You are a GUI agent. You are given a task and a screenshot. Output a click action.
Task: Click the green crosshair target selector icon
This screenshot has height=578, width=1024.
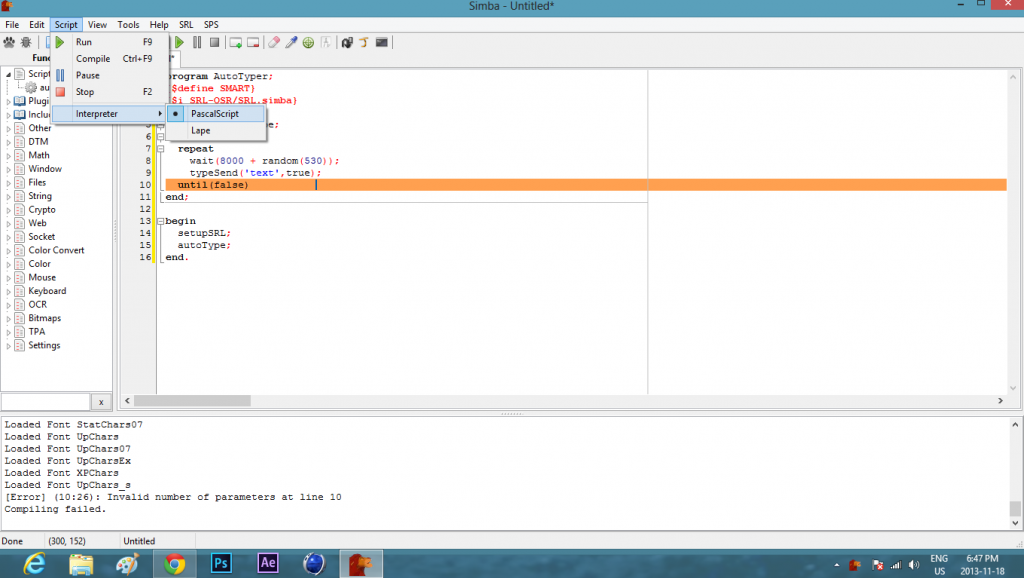tap(308, 42)
